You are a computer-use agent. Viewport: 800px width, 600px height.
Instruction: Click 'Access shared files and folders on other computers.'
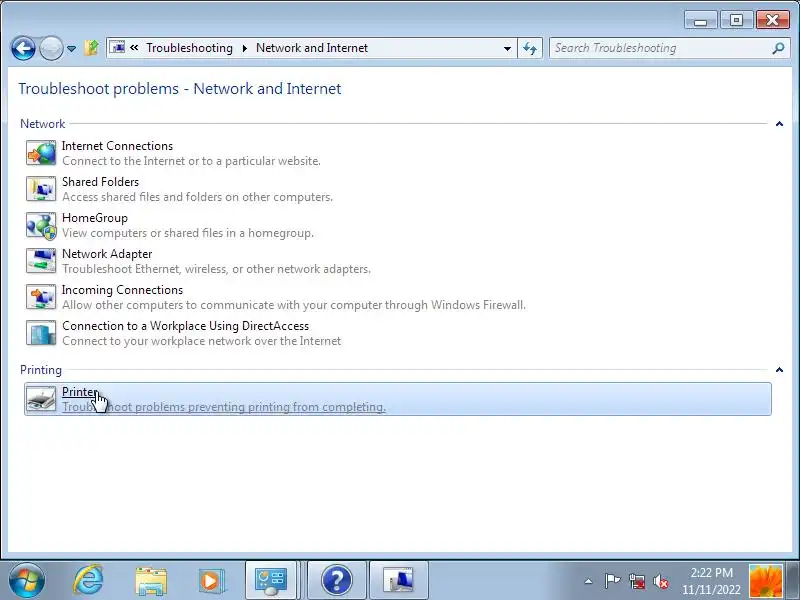pos(197,197)
